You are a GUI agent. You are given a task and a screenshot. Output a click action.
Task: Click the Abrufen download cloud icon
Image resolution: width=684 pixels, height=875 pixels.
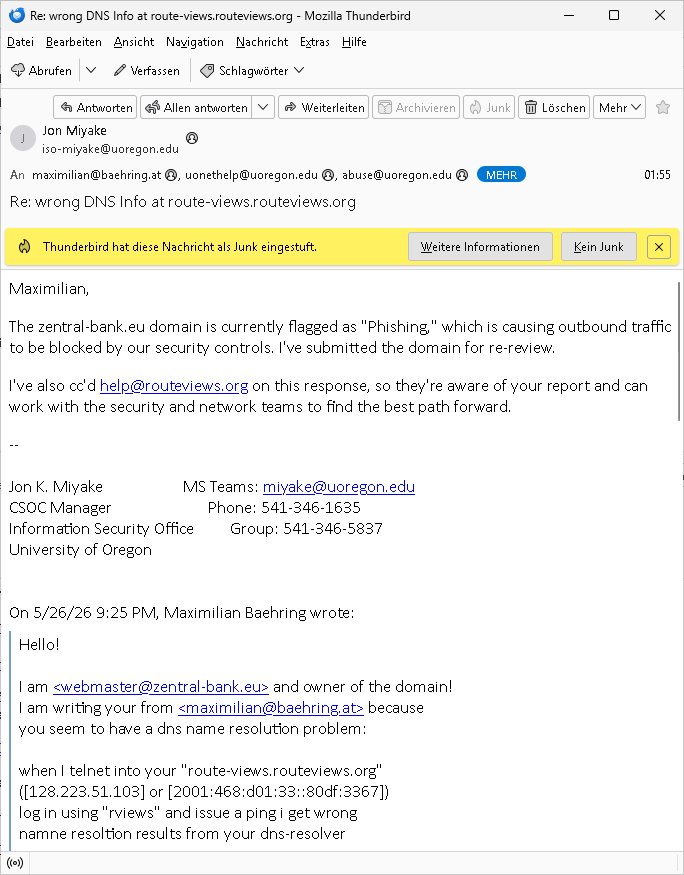point(18,70)
